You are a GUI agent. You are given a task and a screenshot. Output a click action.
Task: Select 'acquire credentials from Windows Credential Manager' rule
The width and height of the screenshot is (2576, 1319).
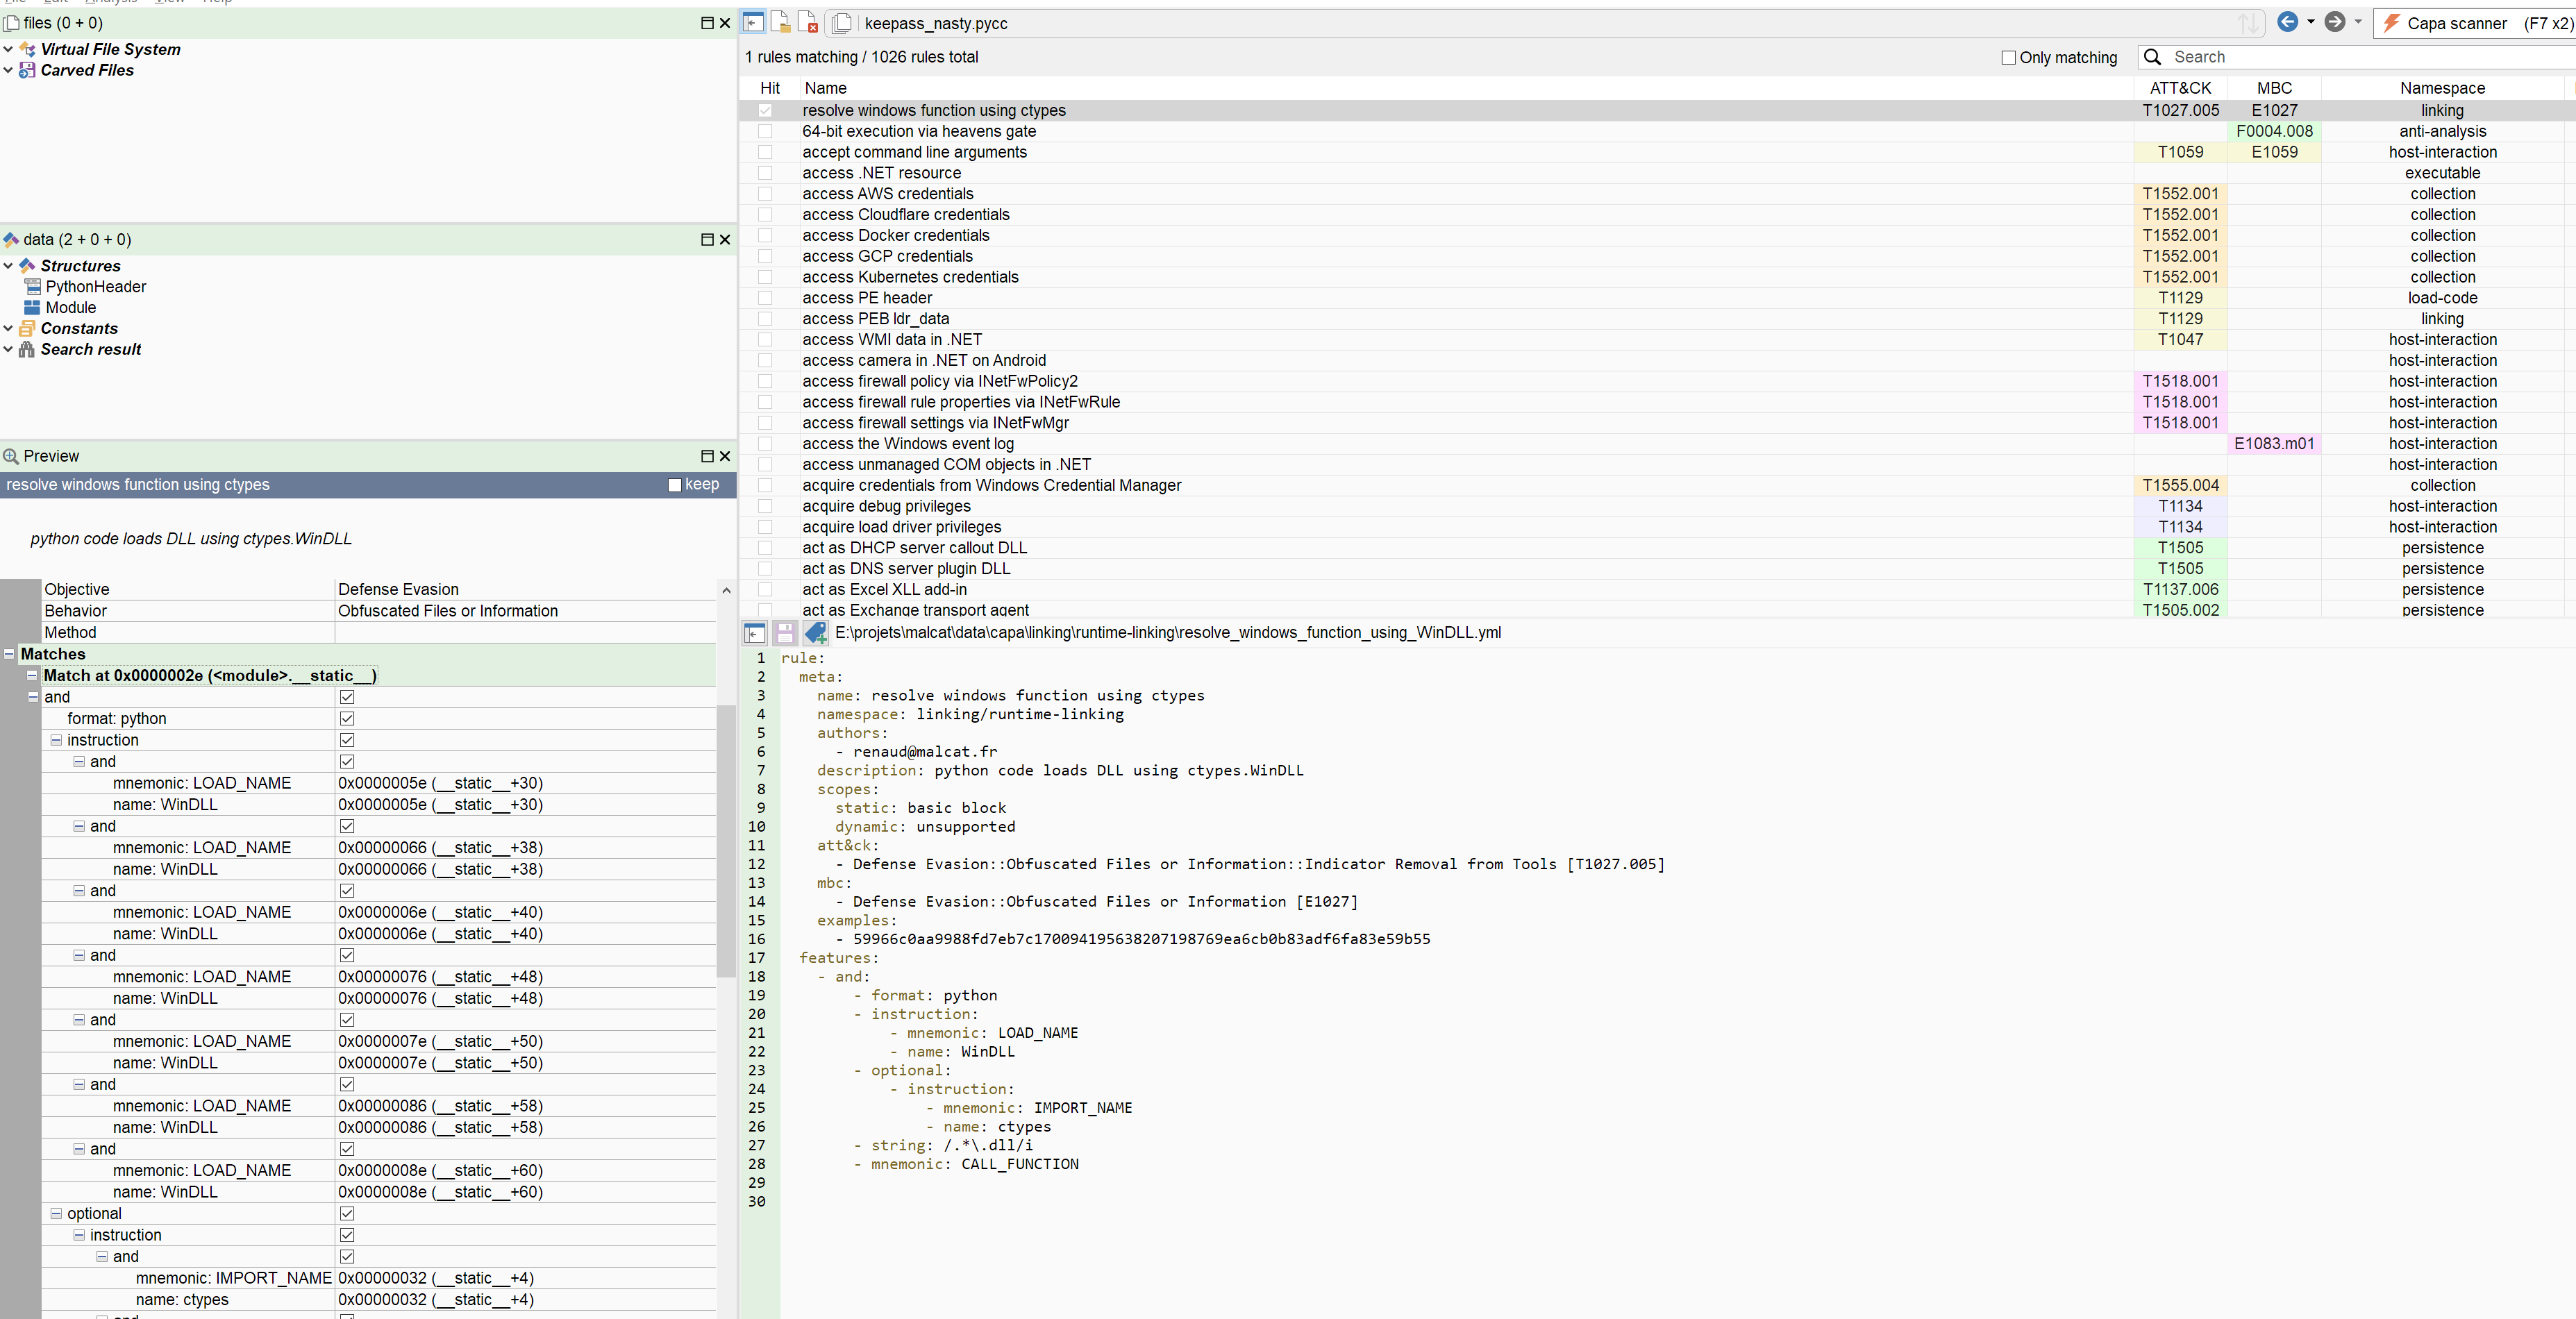coord(1658,485)
